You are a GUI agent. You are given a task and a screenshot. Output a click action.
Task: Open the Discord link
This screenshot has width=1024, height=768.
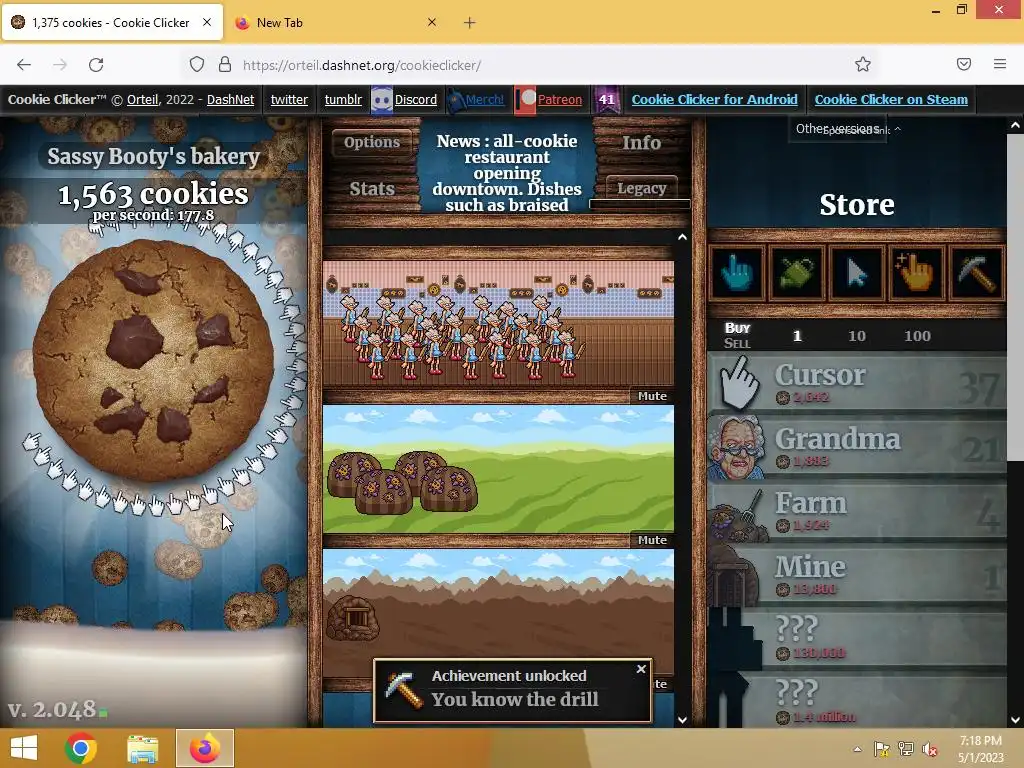coord(416,99)
